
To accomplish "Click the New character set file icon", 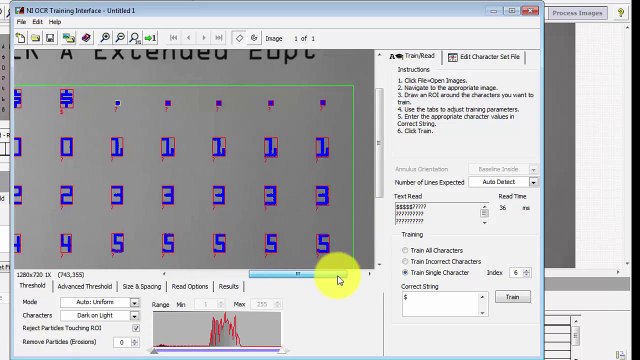I will point(20,38).
